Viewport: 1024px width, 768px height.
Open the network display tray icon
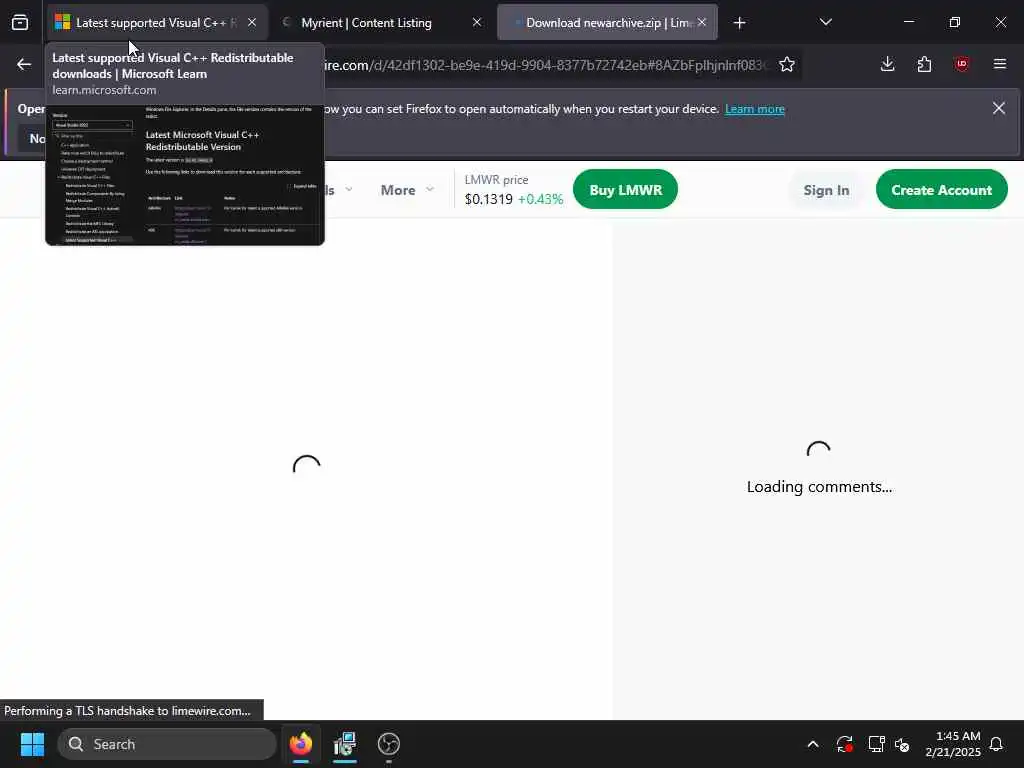pos(876,744)
